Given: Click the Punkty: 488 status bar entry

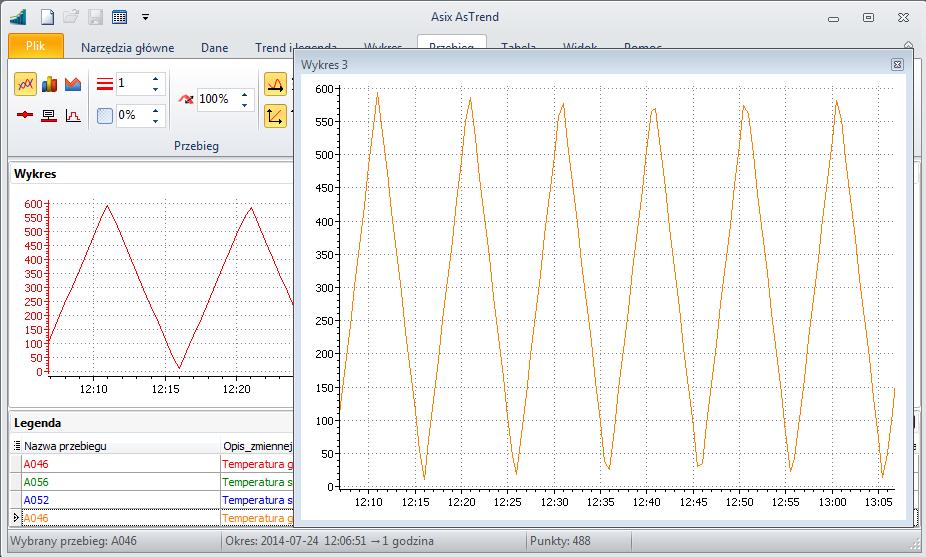Looking at the screenshot, I should pos(560,541).
